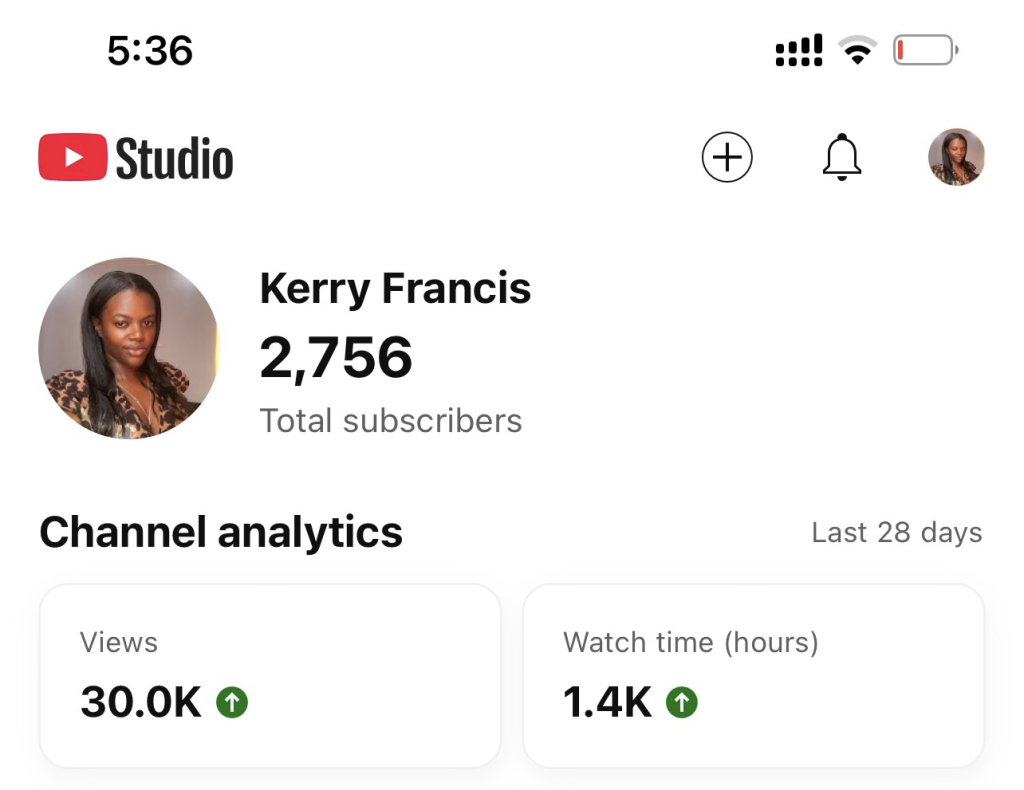Viewport: 1024px width, 790px height.
Task: Select the 2,756 subscriber count
Action: 336,357
